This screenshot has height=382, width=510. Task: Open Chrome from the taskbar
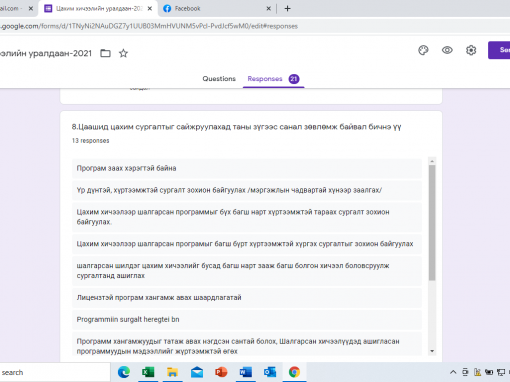click(294, 372)
